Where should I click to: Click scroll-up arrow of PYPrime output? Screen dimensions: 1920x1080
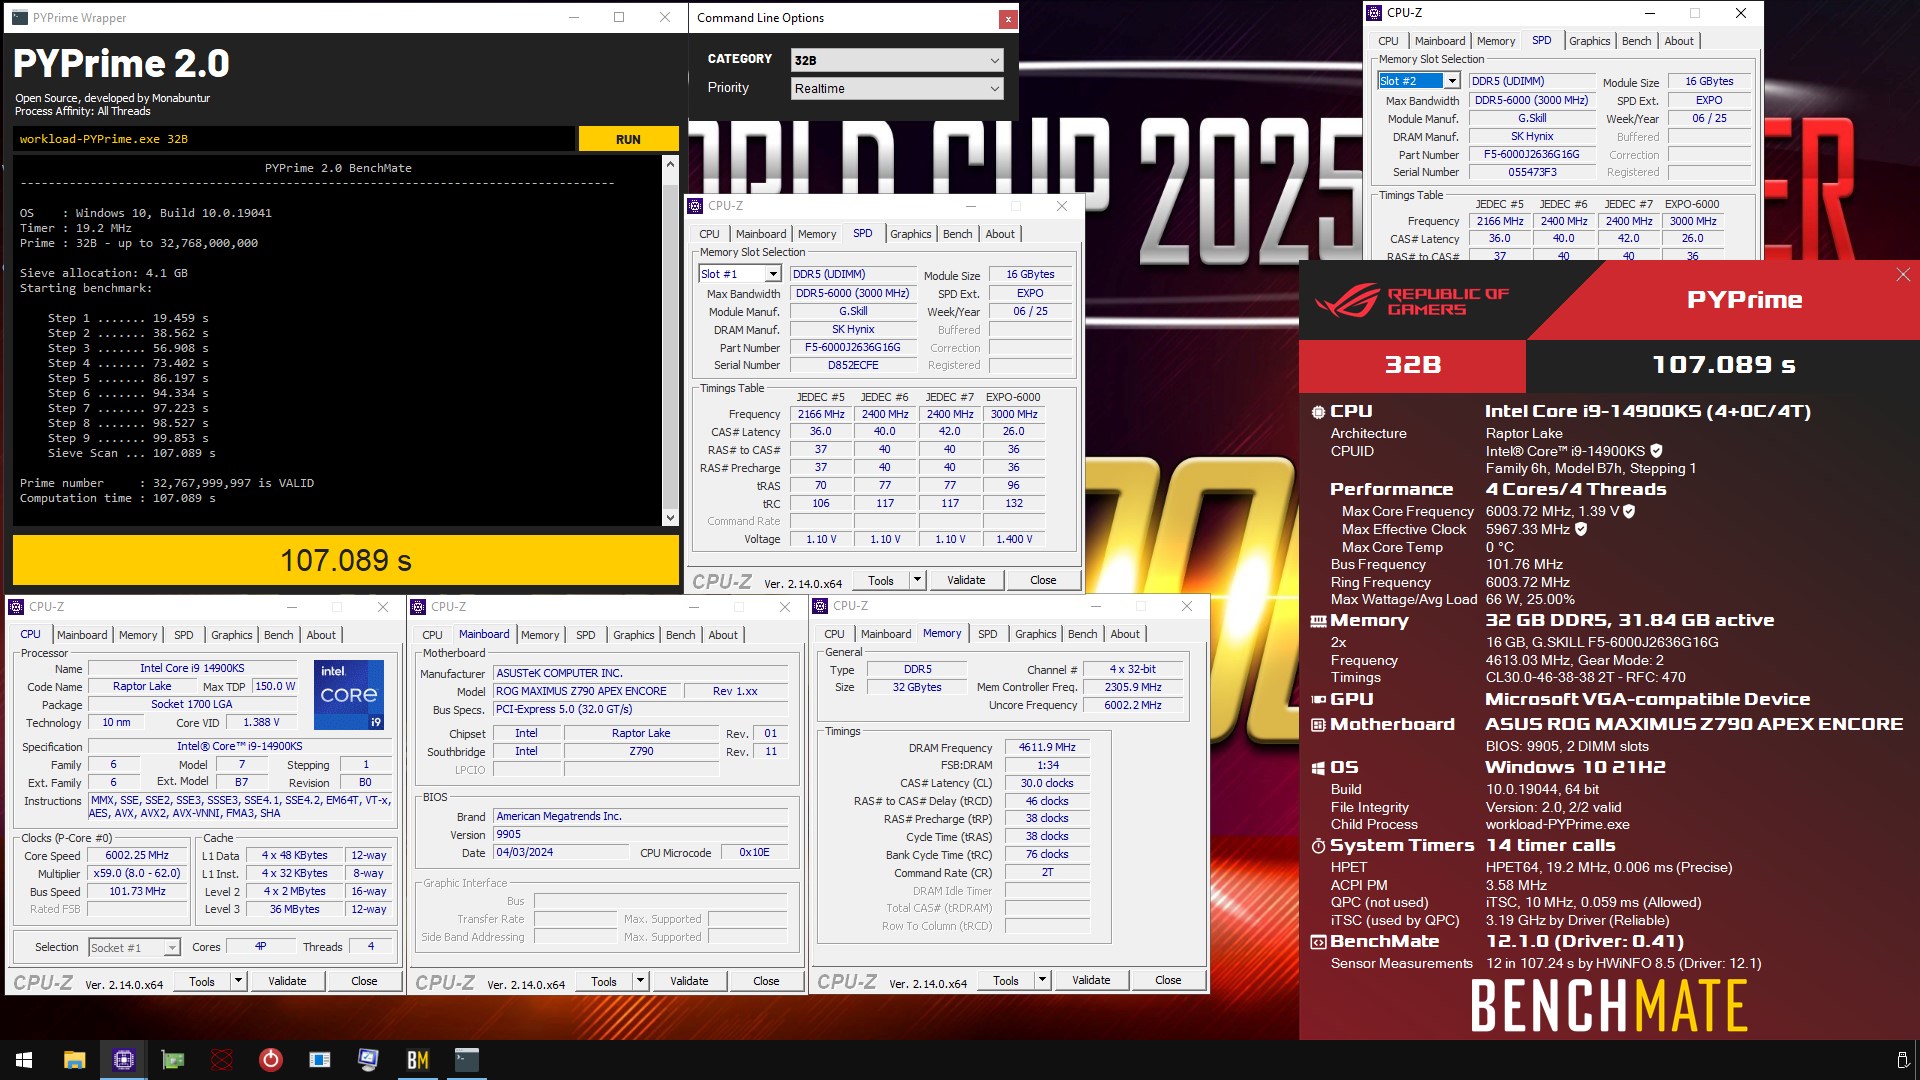pyautogui.click(x=670, y=164)
